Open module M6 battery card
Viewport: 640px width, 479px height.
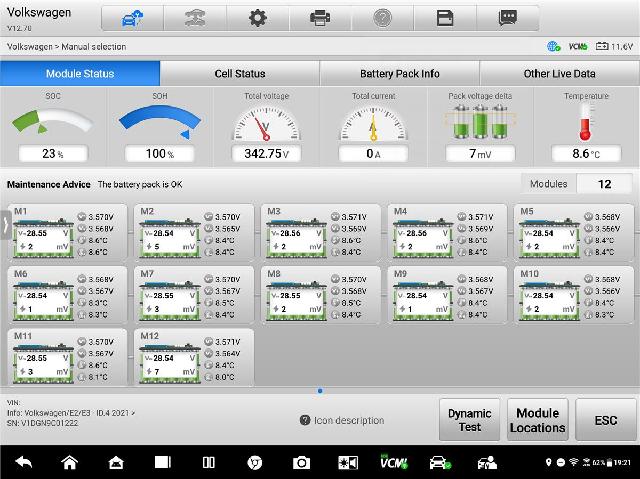[x=67, y=295]
